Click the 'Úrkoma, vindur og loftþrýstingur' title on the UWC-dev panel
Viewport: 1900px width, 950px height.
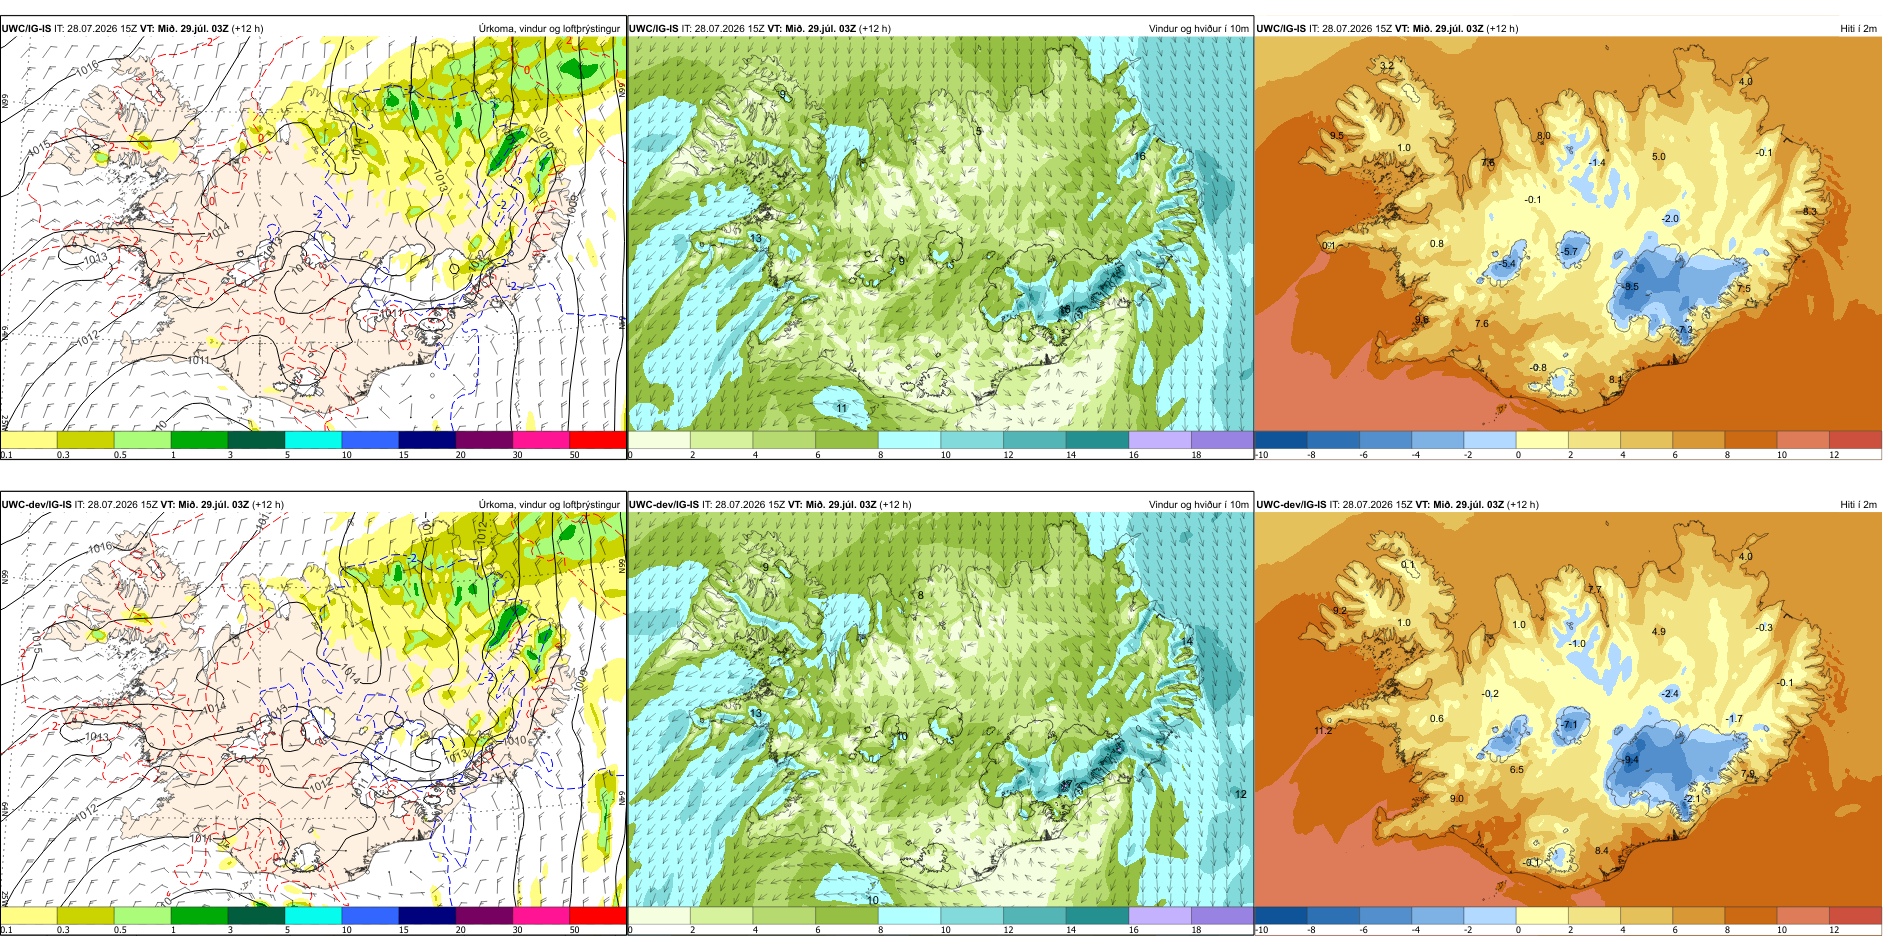[549, 504]
